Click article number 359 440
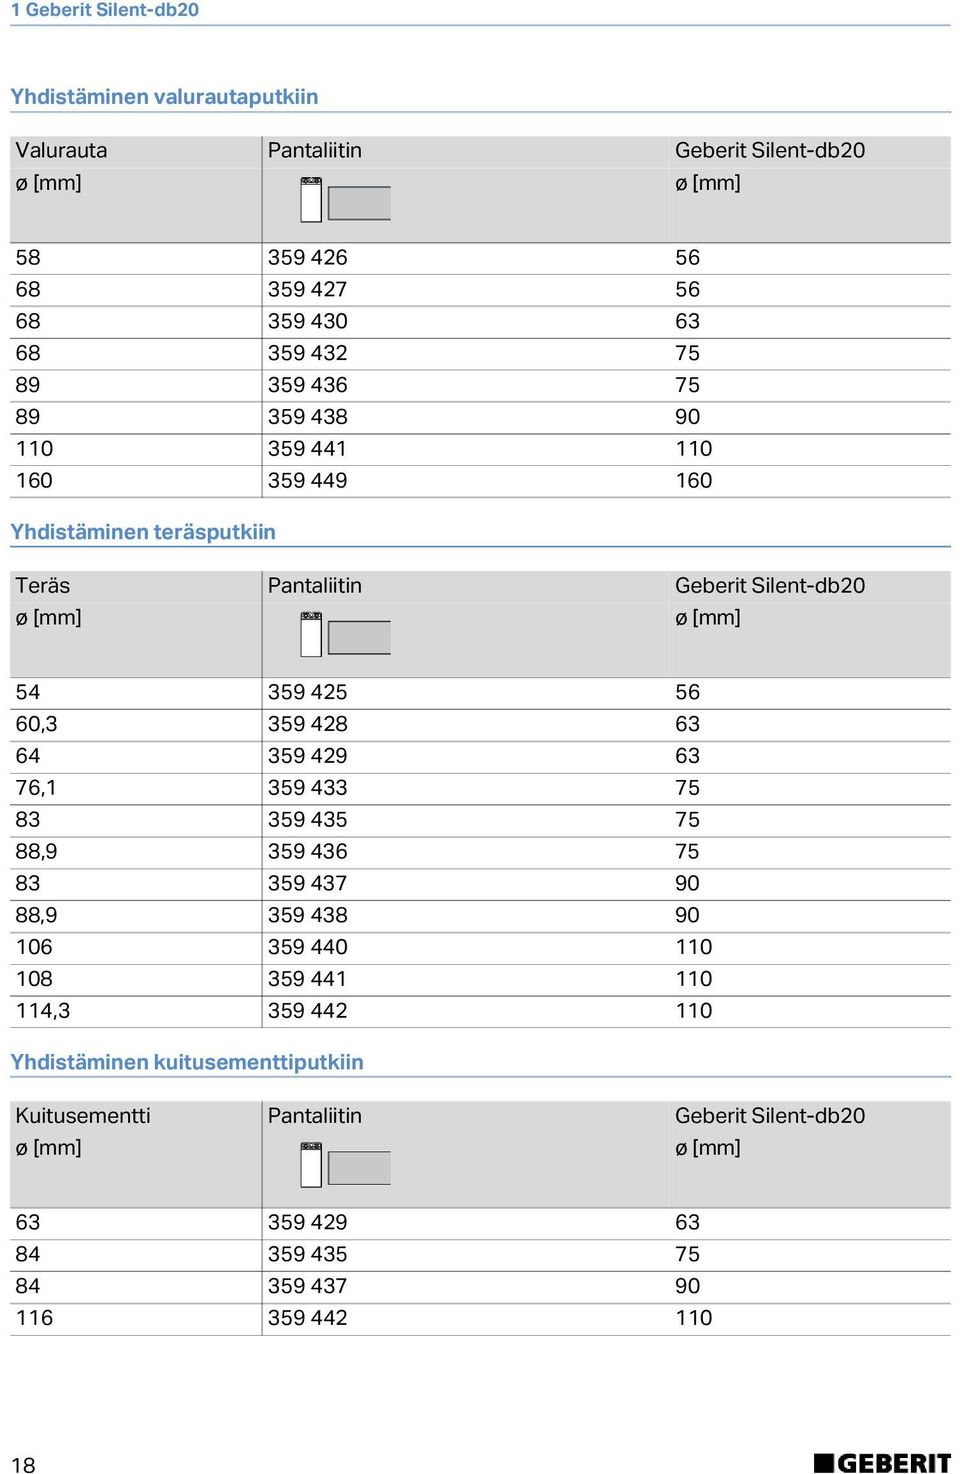The width and height of the screenshot is (960, 1474). tap(308, 947)
